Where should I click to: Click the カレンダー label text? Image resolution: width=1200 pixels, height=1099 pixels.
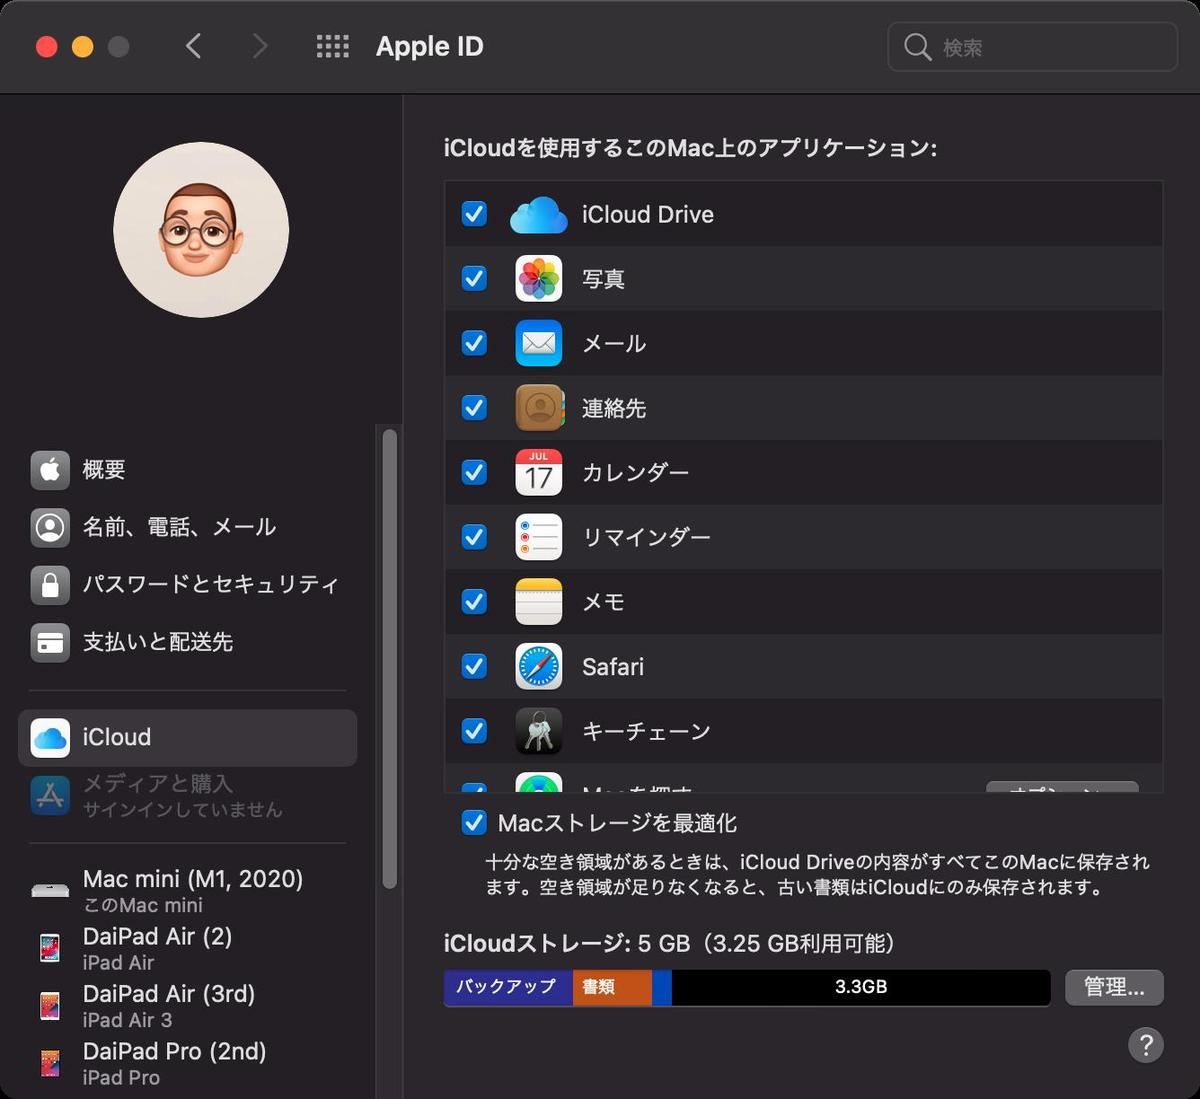coord(636,472)
